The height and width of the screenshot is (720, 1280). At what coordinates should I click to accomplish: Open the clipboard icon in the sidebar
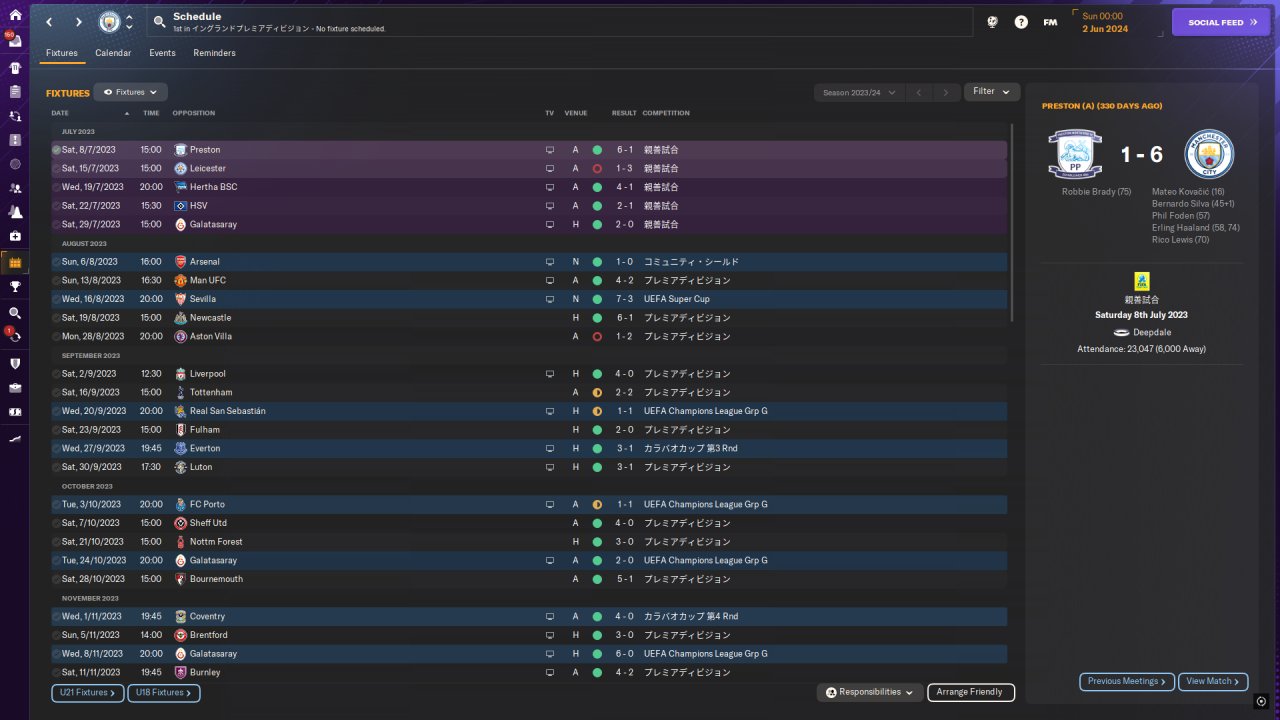pyautogui.click(x=15, y=92)
